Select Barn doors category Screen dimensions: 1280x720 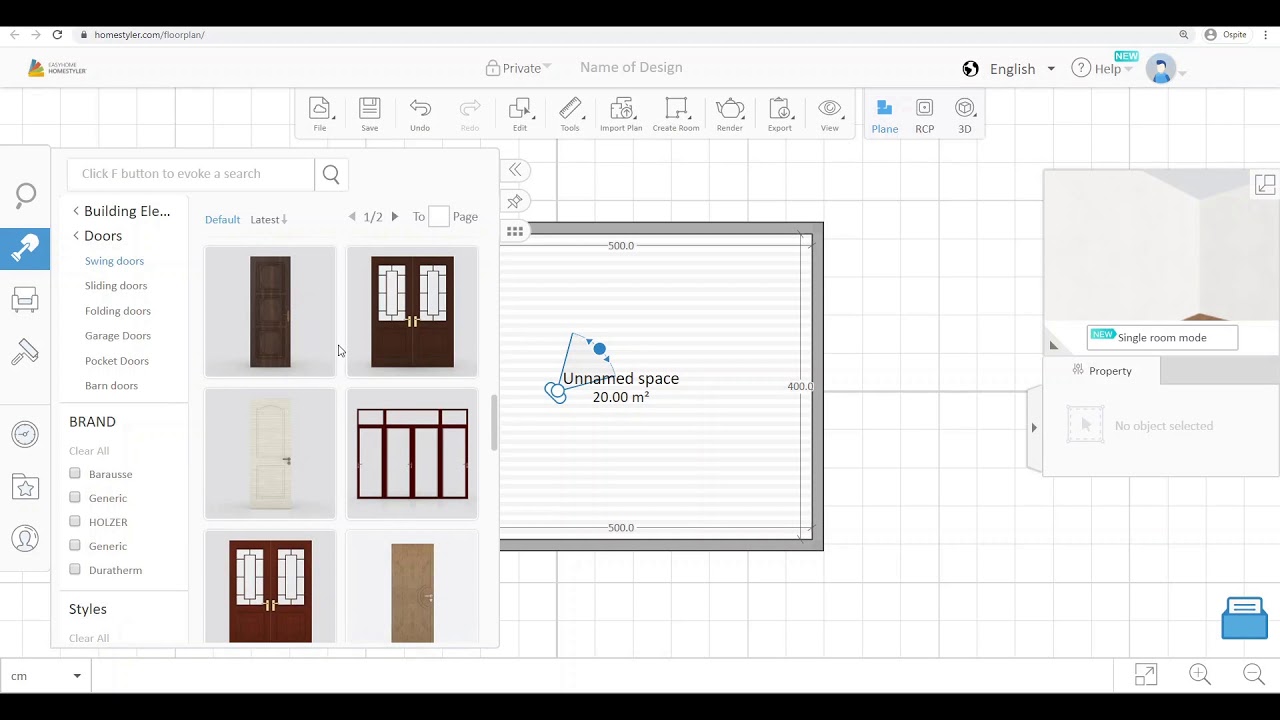[111, 386]
